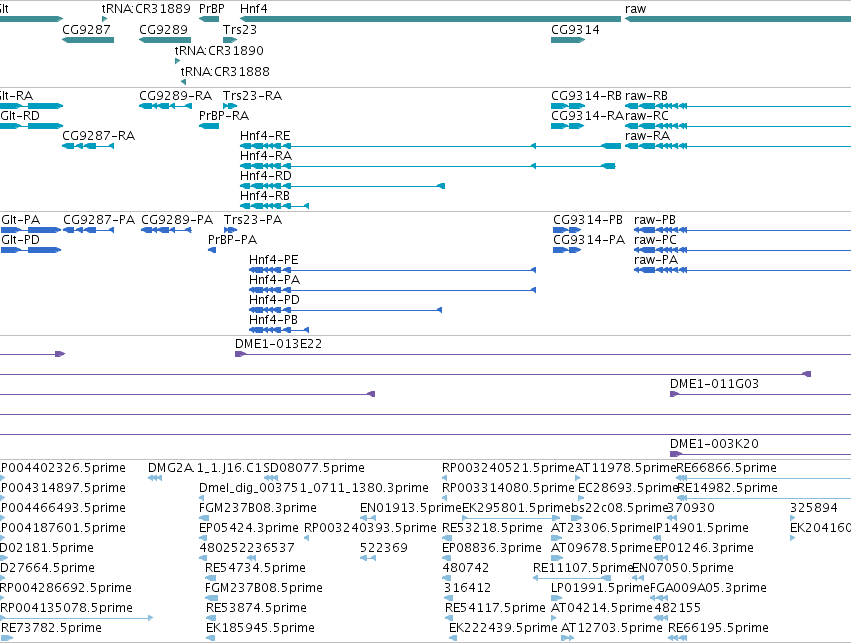Click the PrBP-RA transcript label
Viewport: 851px width, 643px height.
click(224, 116)
